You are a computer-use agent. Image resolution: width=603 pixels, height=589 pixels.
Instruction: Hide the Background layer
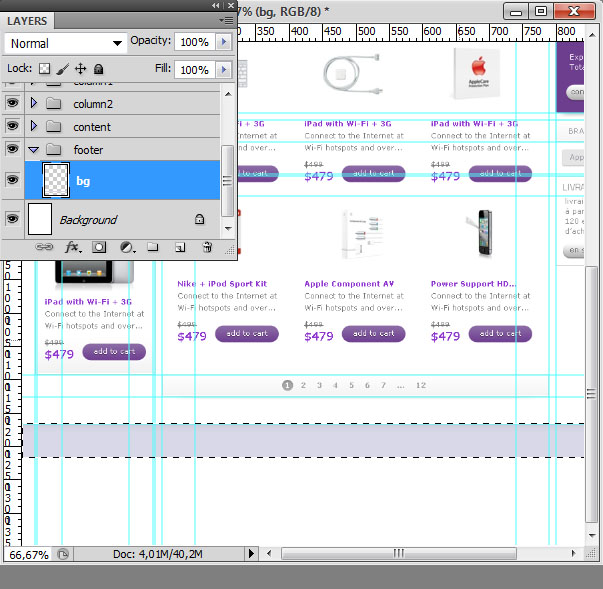[12, 219]
